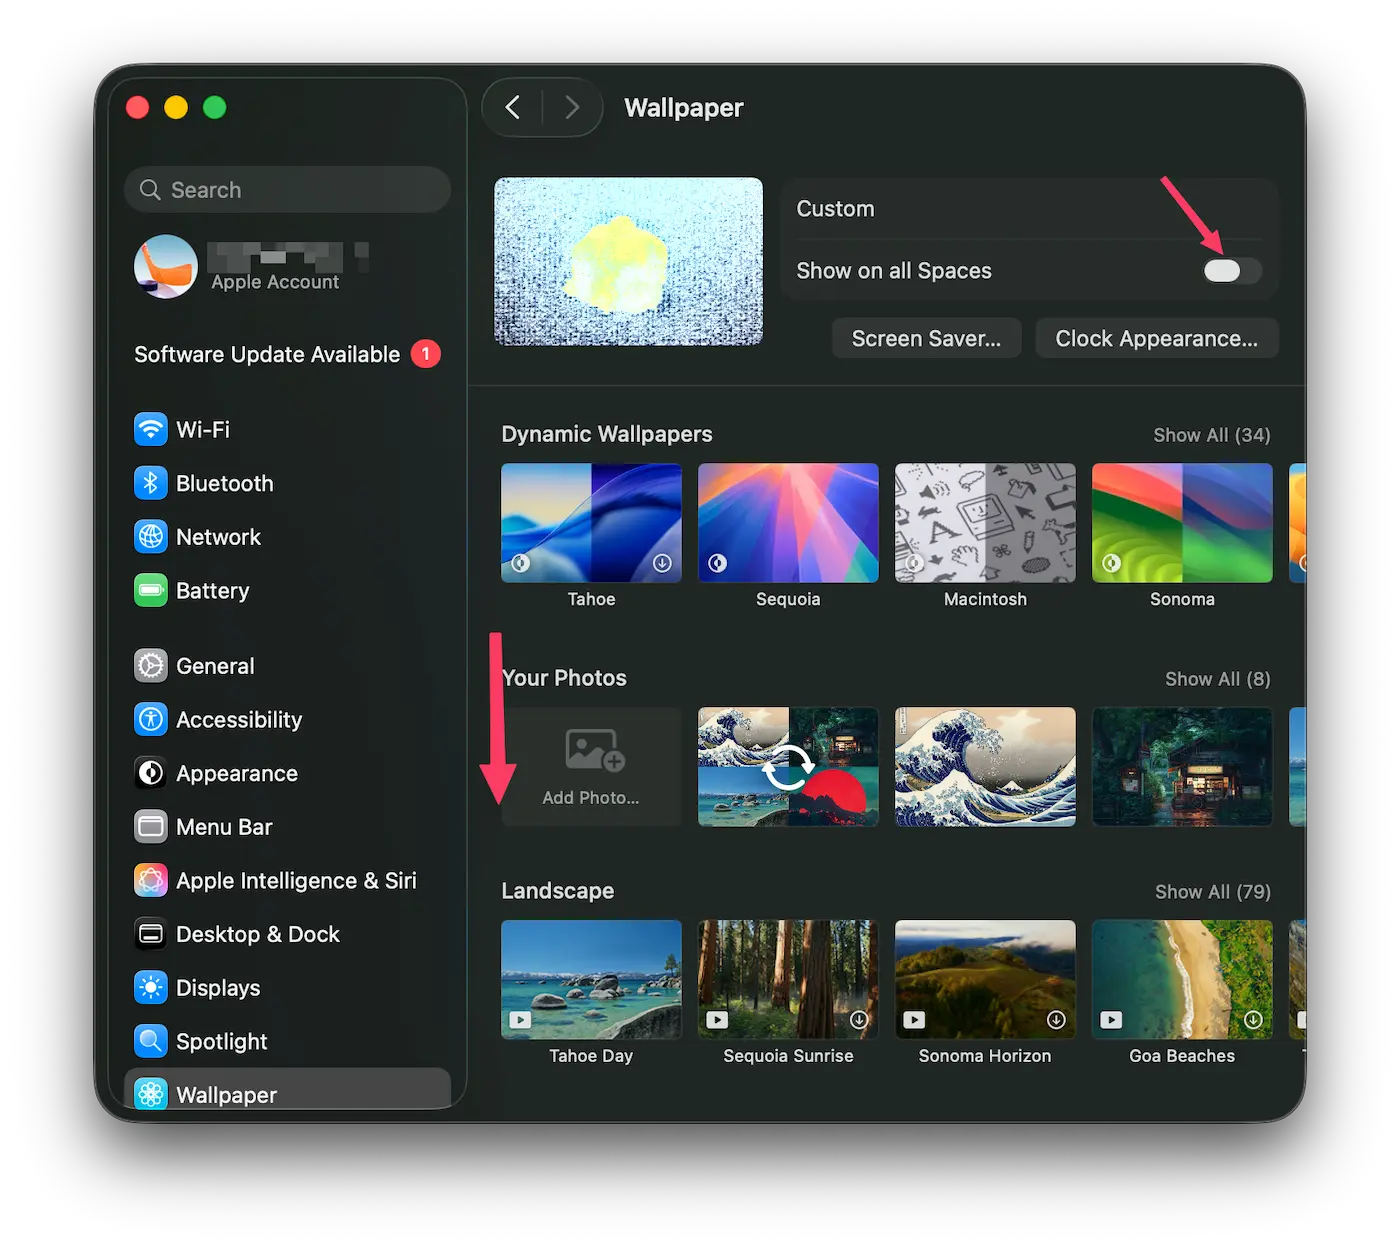Open Accessibility via its sidebar icon

coord(151,720)
